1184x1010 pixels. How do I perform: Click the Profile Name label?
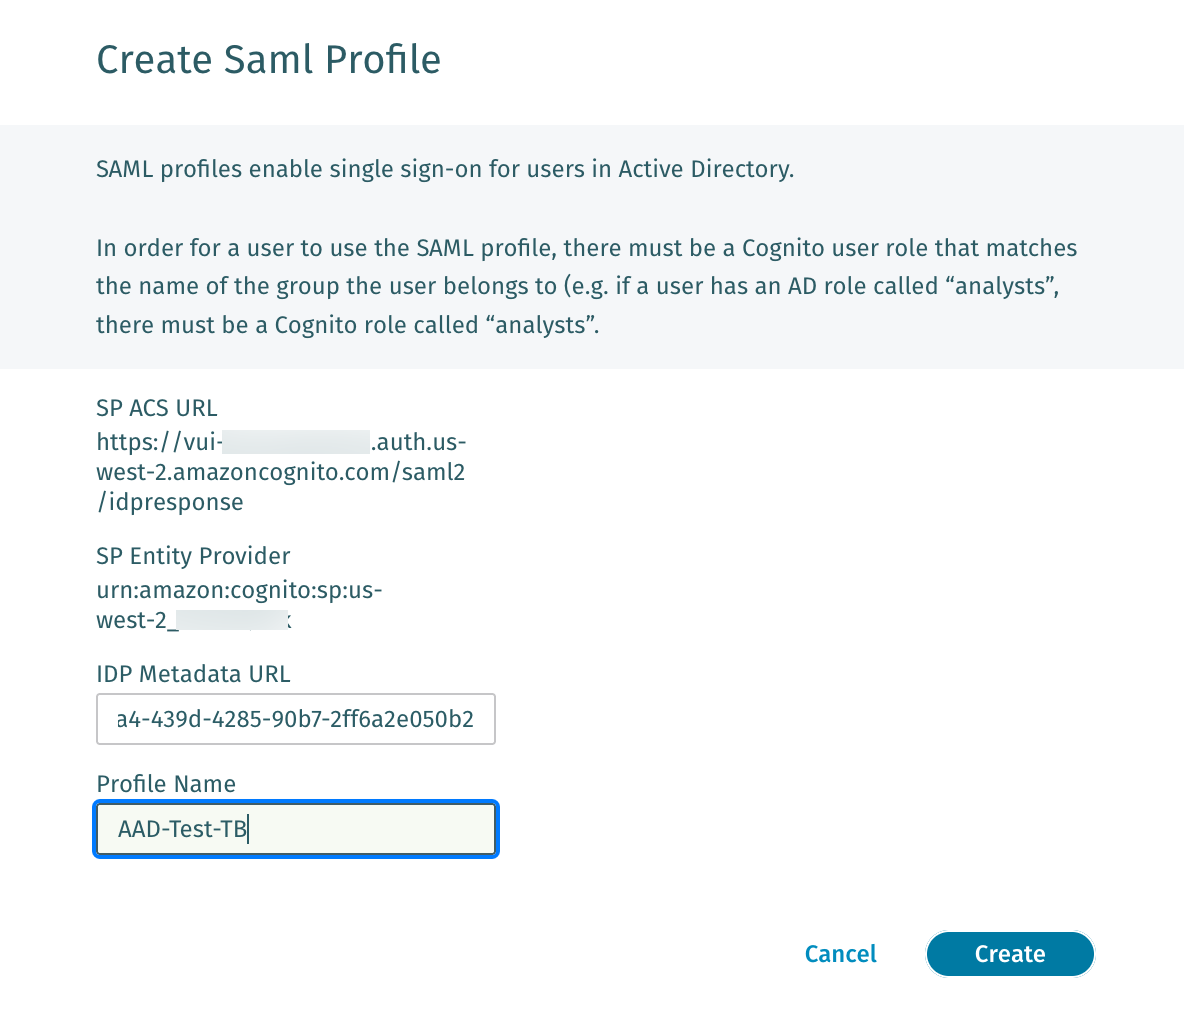point(166,784)
